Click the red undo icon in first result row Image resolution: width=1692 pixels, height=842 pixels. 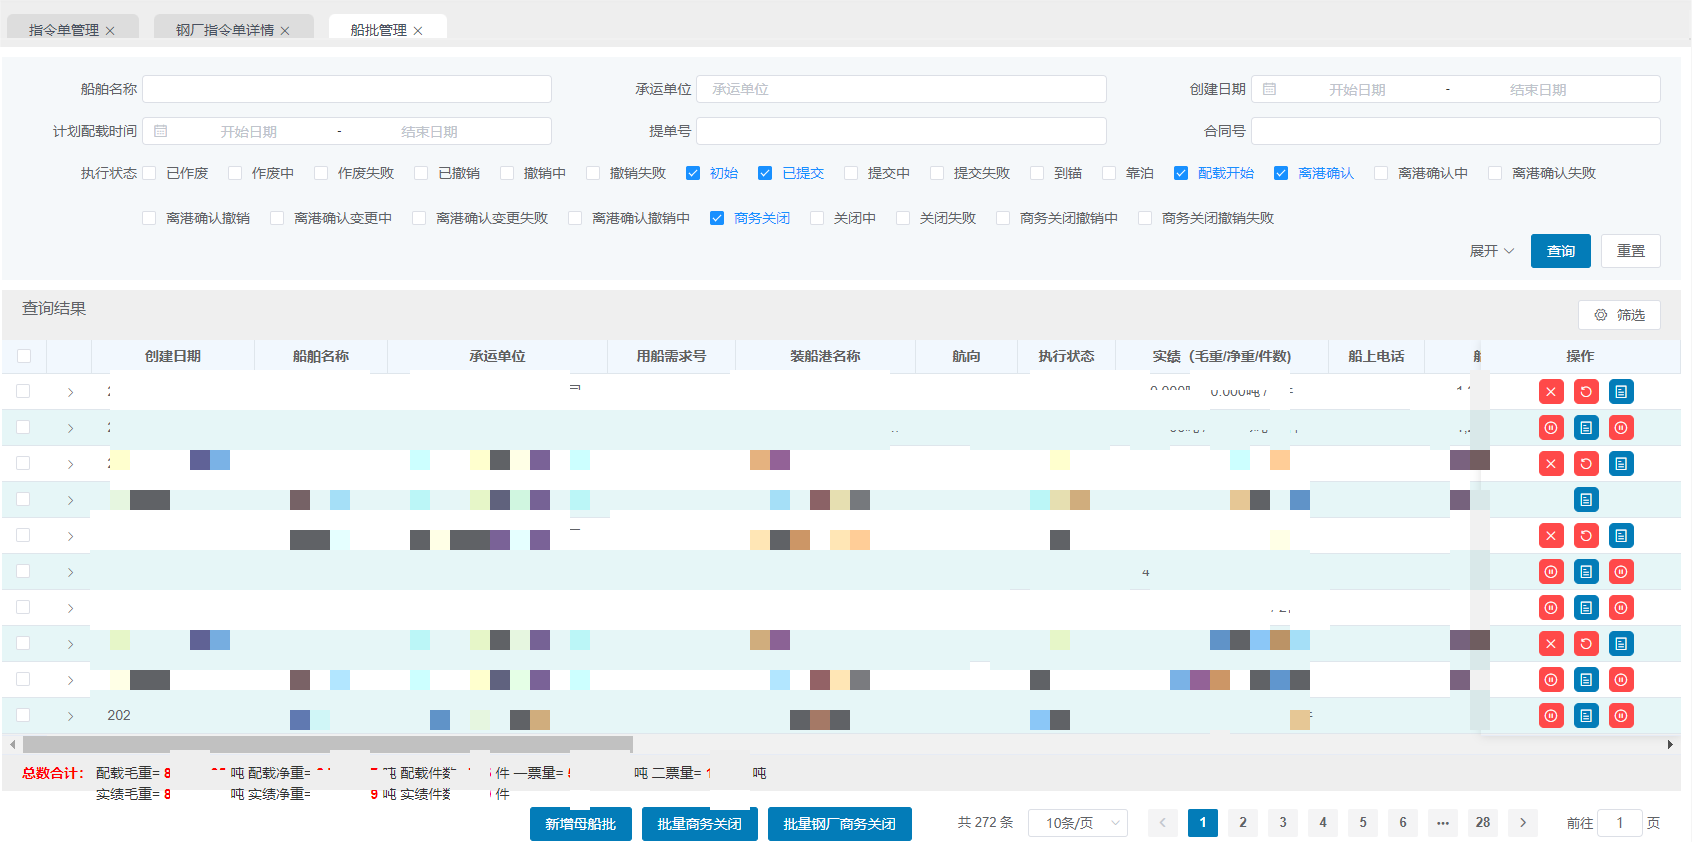1586,392
